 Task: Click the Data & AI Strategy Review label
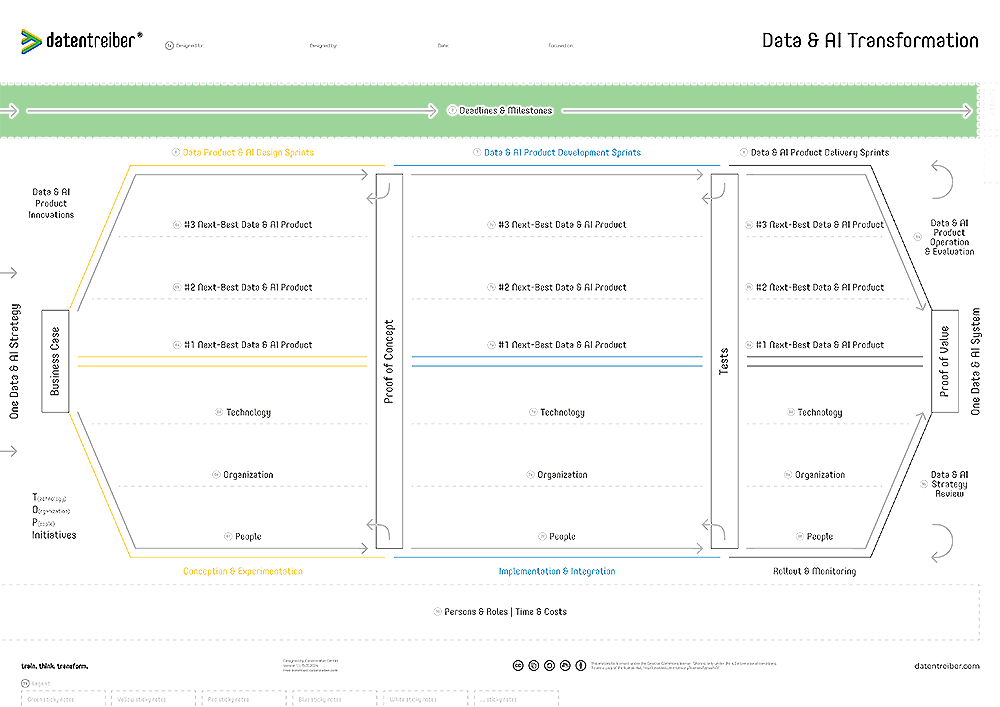click(x=949, y=484)
